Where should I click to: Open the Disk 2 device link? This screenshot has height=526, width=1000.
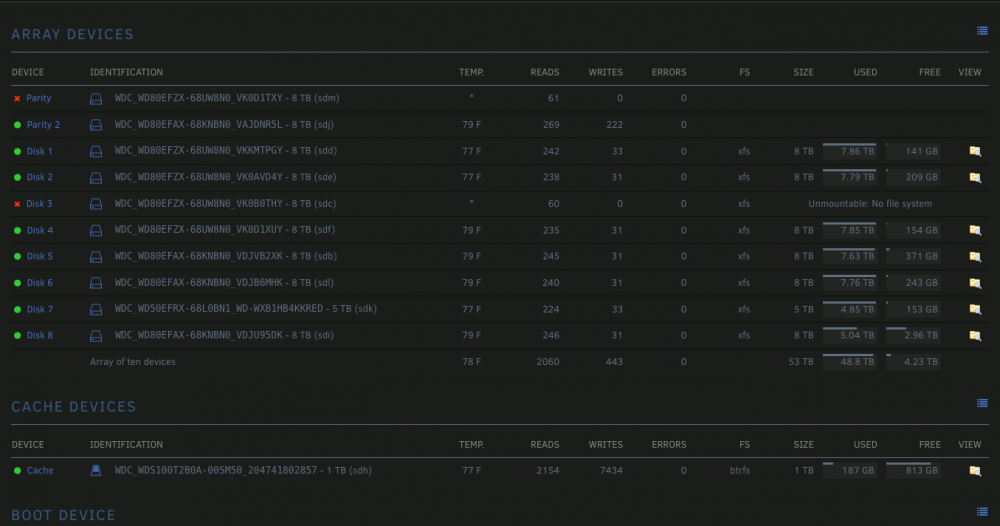40,177
